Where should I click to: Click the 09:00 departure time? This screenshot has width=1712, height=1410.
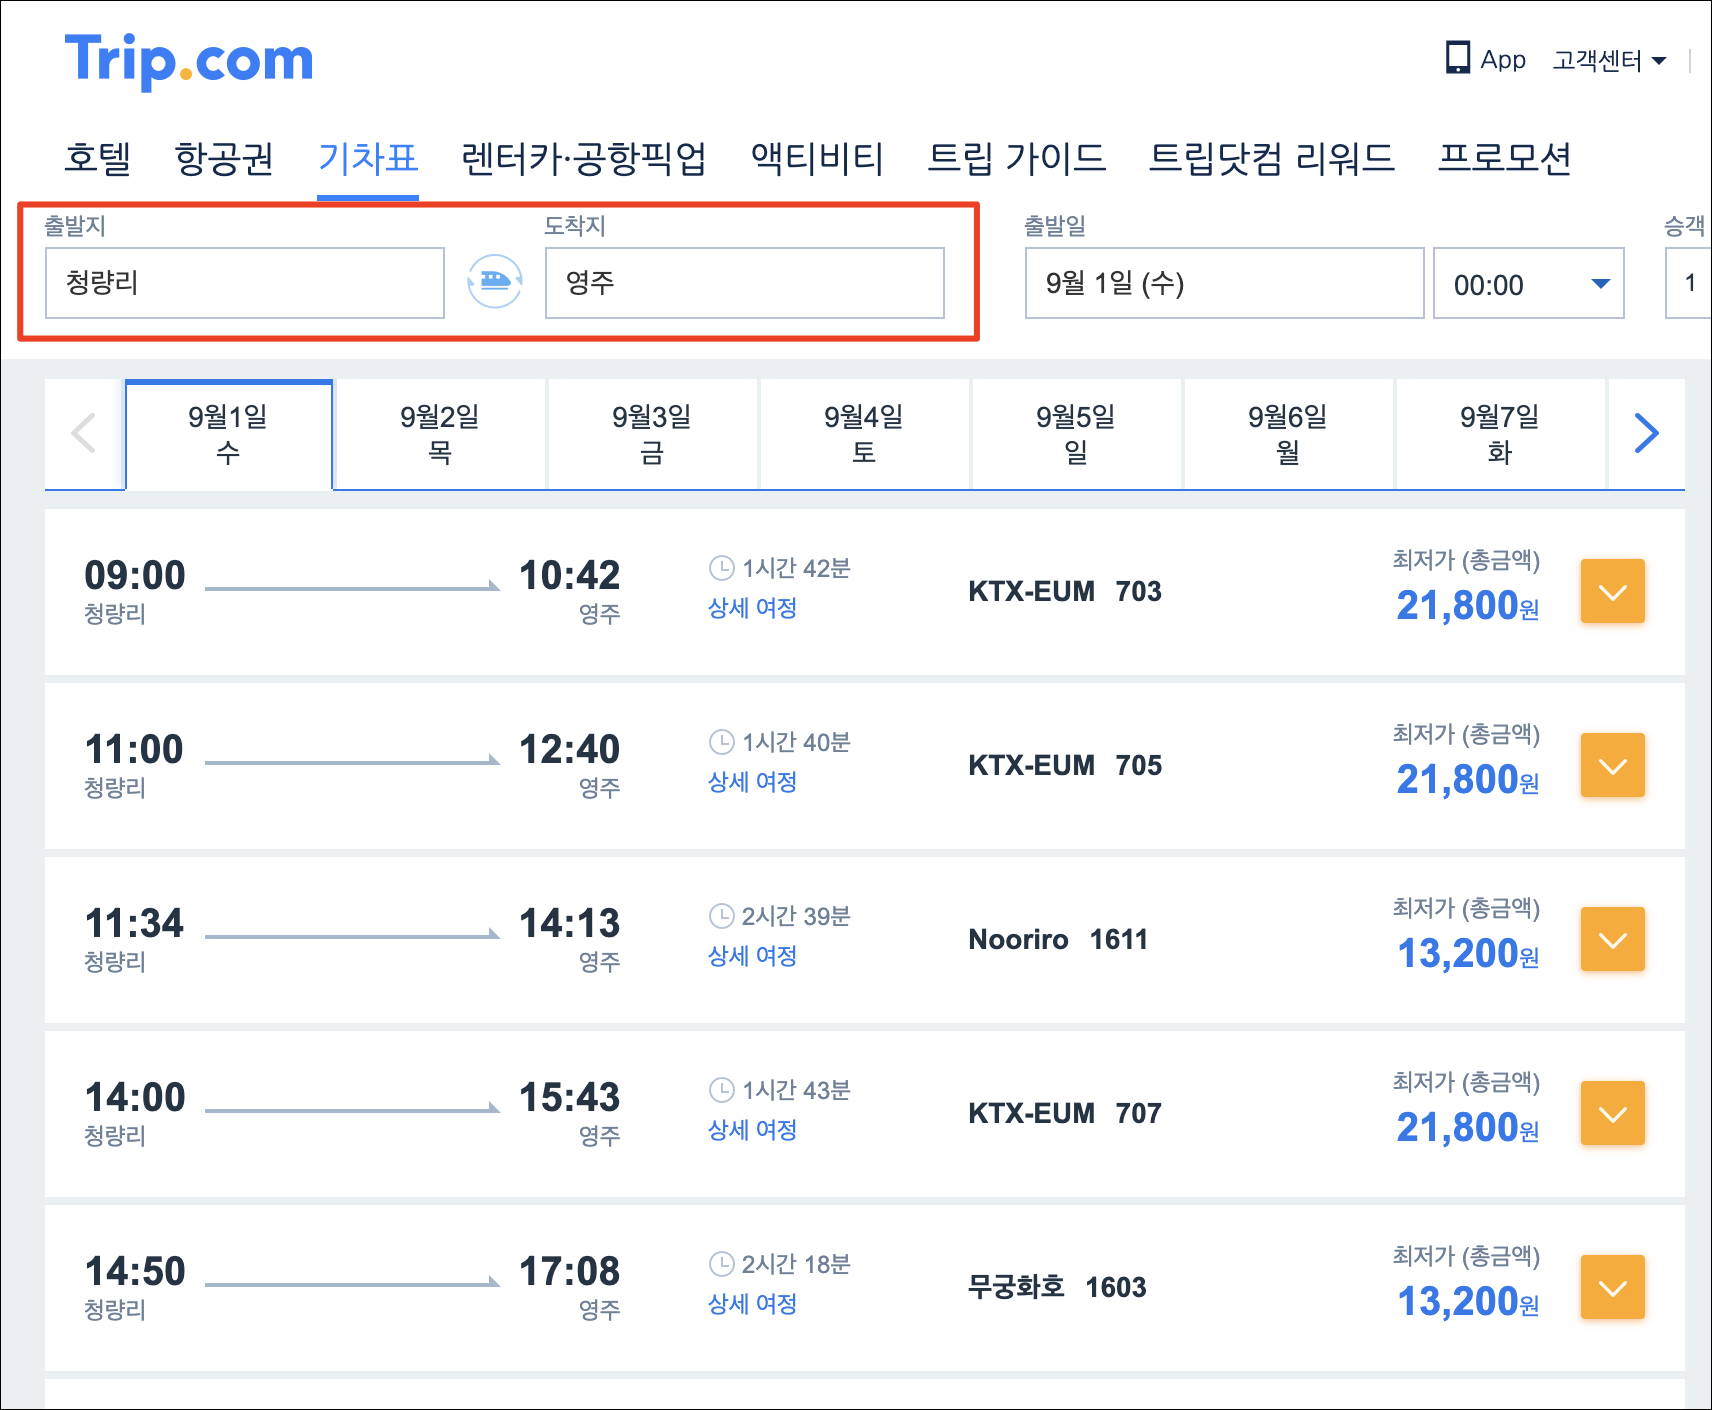pos(135,575)
